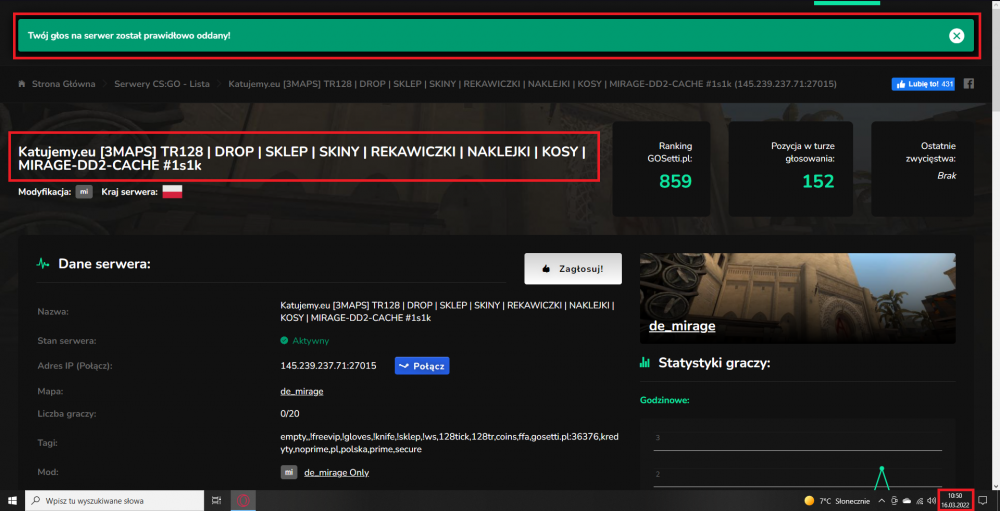
Task: Click the green peak point on hourly chart
Action: [x=881, y=468]
